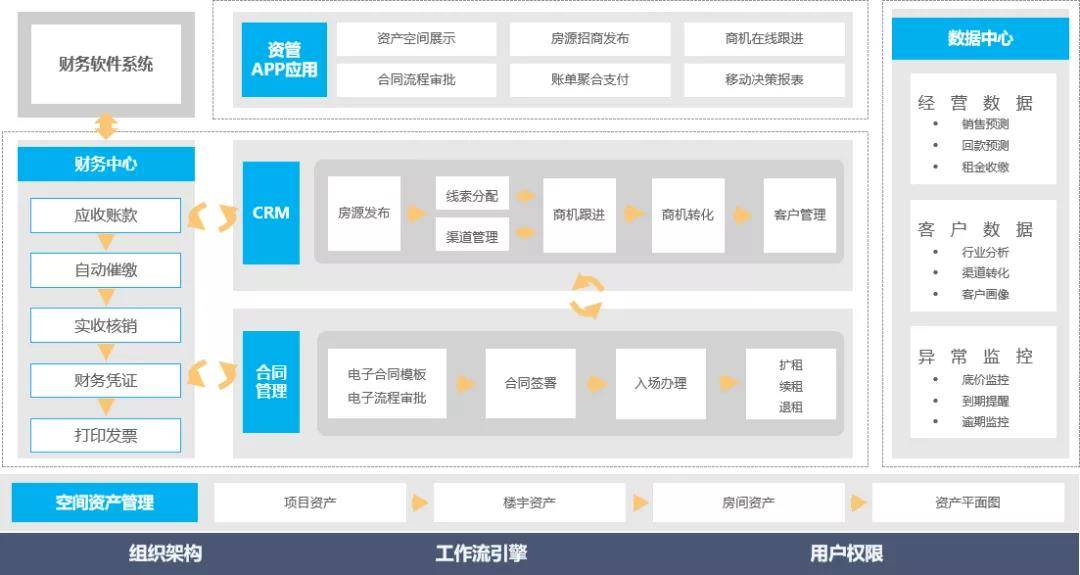Select 用户权限 in bottom bar
The height and width of the screenshot is (575, 1080).
click(x=847, y=554)
